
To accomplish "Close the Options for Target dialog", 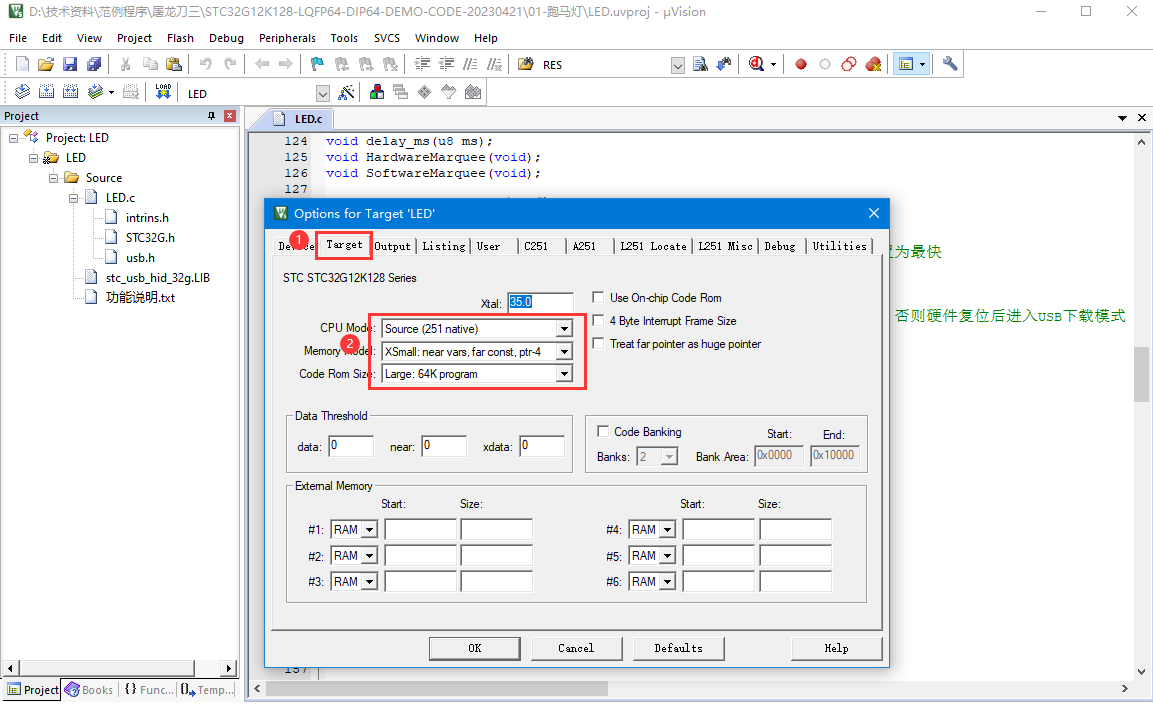I will click(x=874, y=213).
